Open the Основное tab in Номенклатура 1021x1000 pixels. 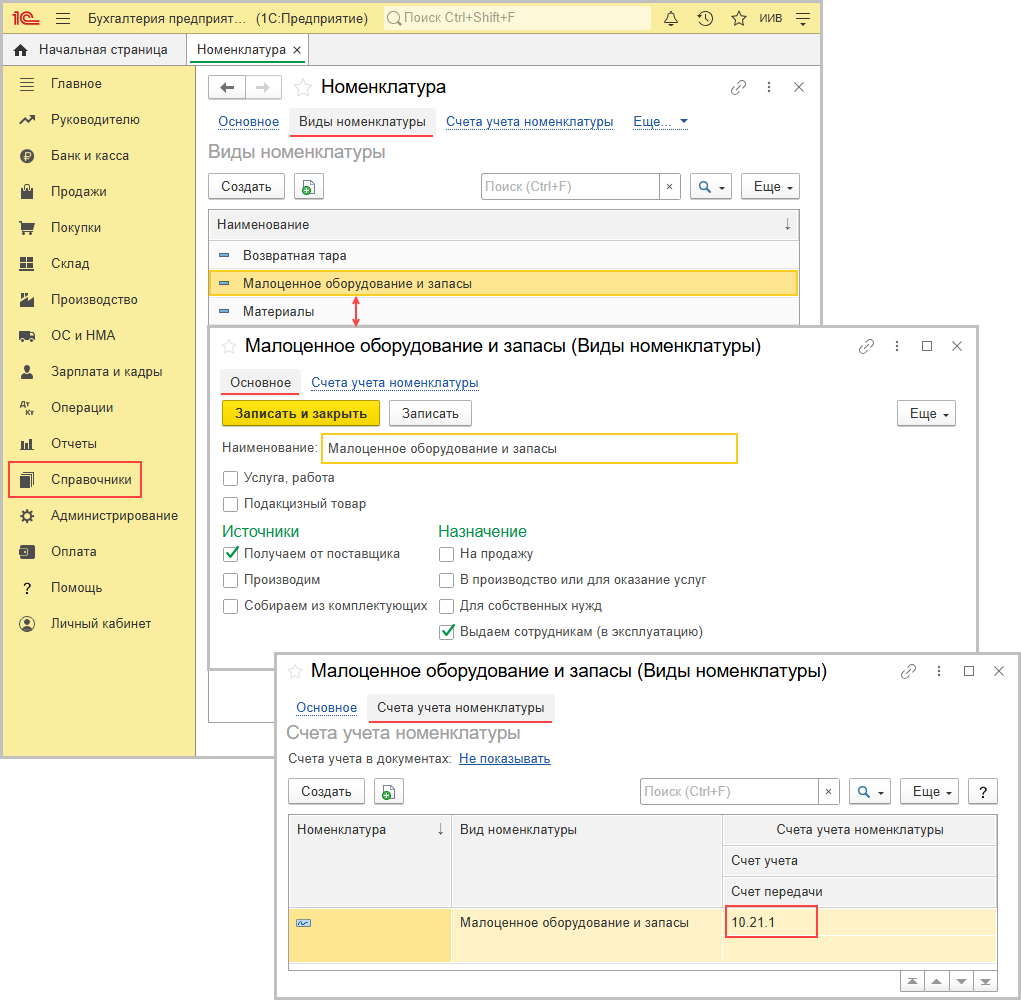tap(249, 122)
